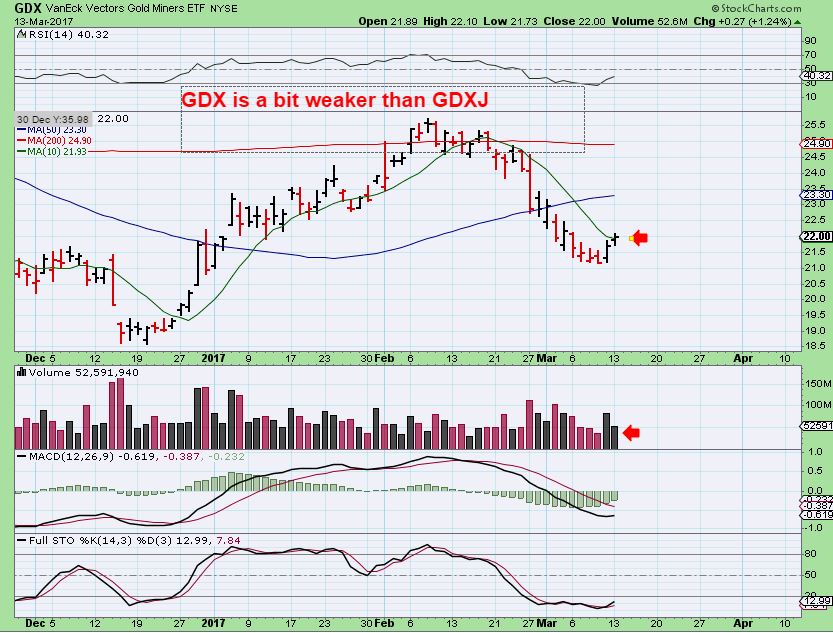
Task: Select the Low 21.73 value
Action: pyautogui.click(x=511, y=21)
